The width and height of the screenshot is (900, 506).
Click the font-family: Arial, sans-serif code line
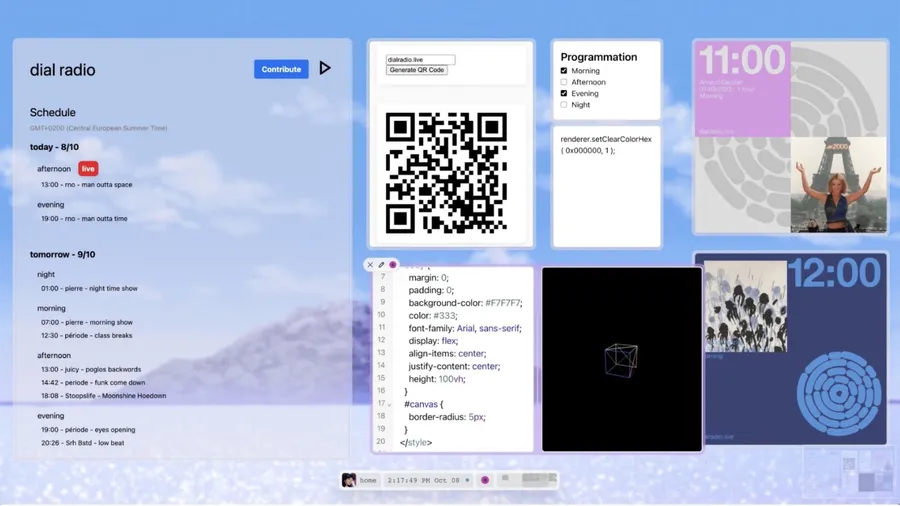[x=465, y=328]
